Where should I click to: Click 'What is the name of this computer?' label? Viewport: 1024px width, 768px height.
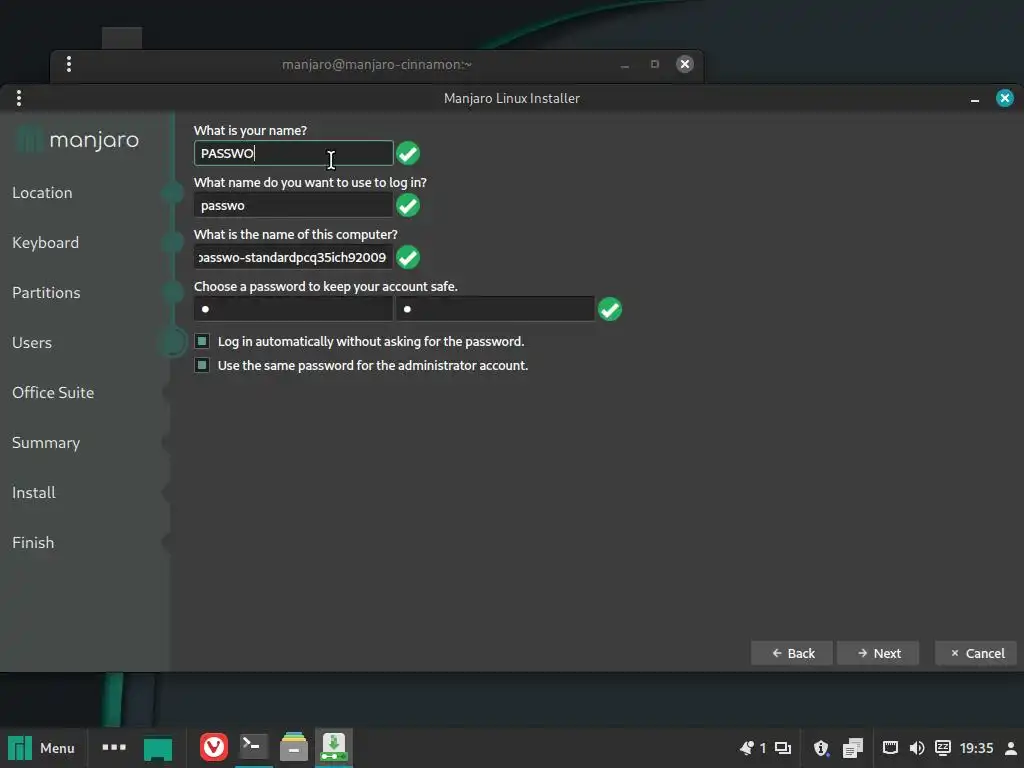(296, 234)
